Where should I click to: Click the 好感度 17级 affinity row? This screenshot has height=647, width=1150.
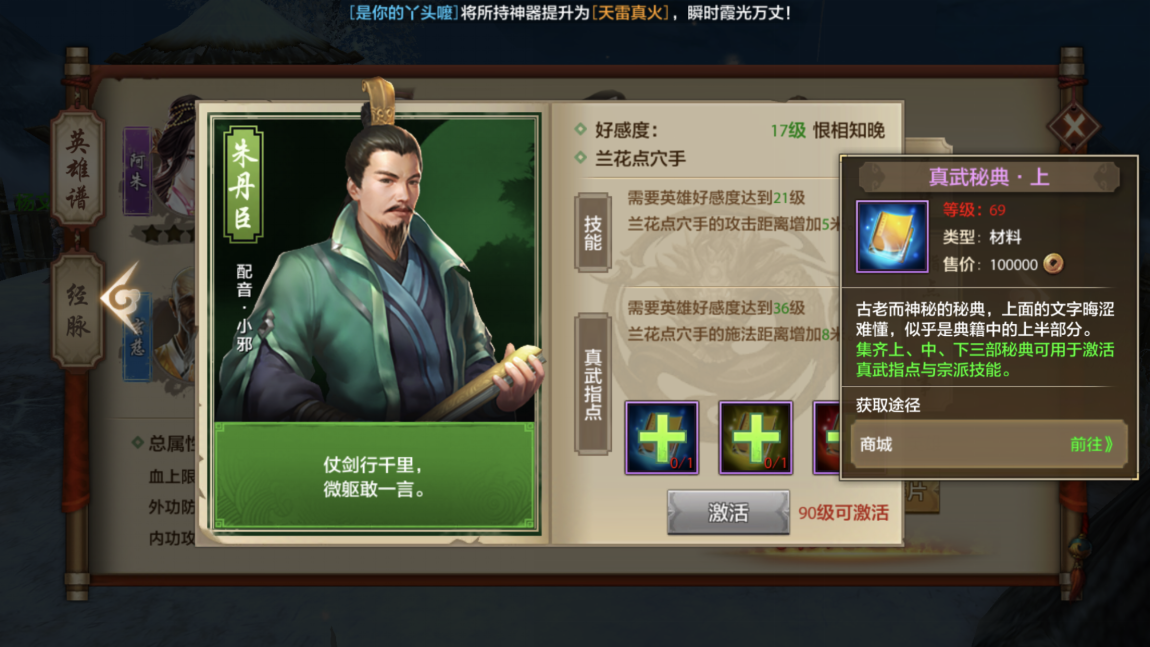coord(730,130)
